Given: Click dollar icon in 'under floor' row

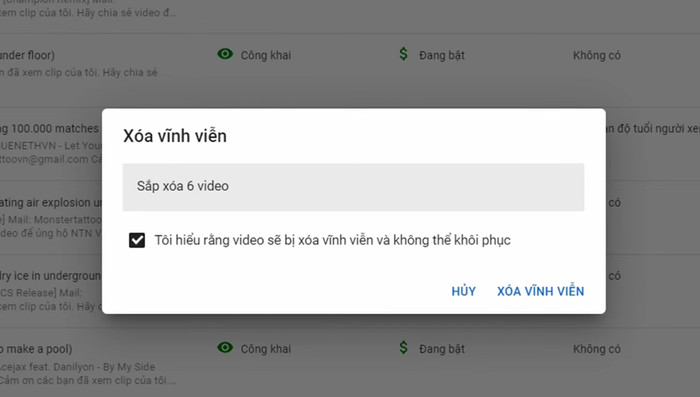Looking at the screenshot, I should point(403,54).
